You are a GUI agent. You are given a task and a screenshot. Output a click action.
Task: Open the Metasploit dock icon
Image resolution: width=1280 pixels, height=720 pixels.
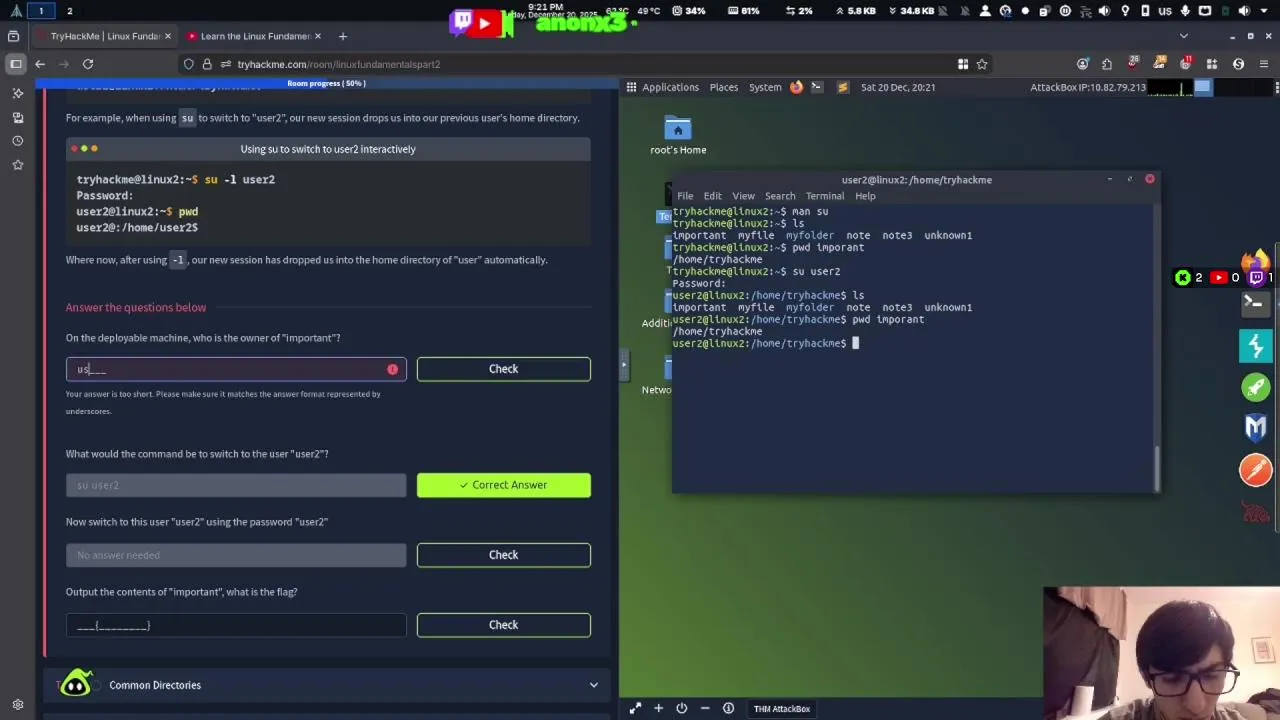click(x=1256, y=428)
